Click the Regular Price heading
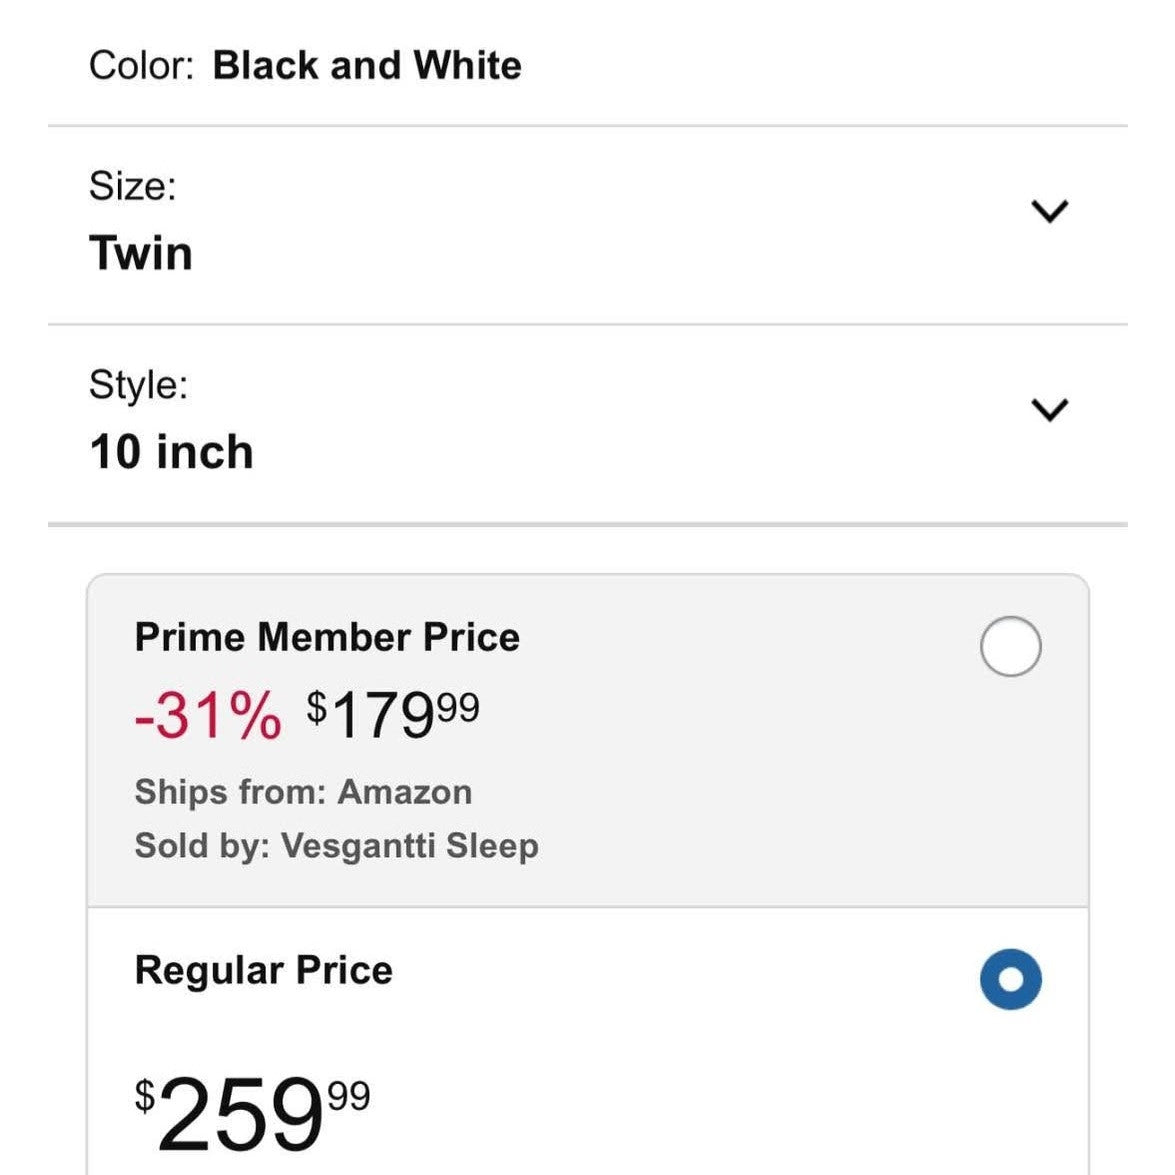Screen dimensions: 1175x1175 pos(264,971)
